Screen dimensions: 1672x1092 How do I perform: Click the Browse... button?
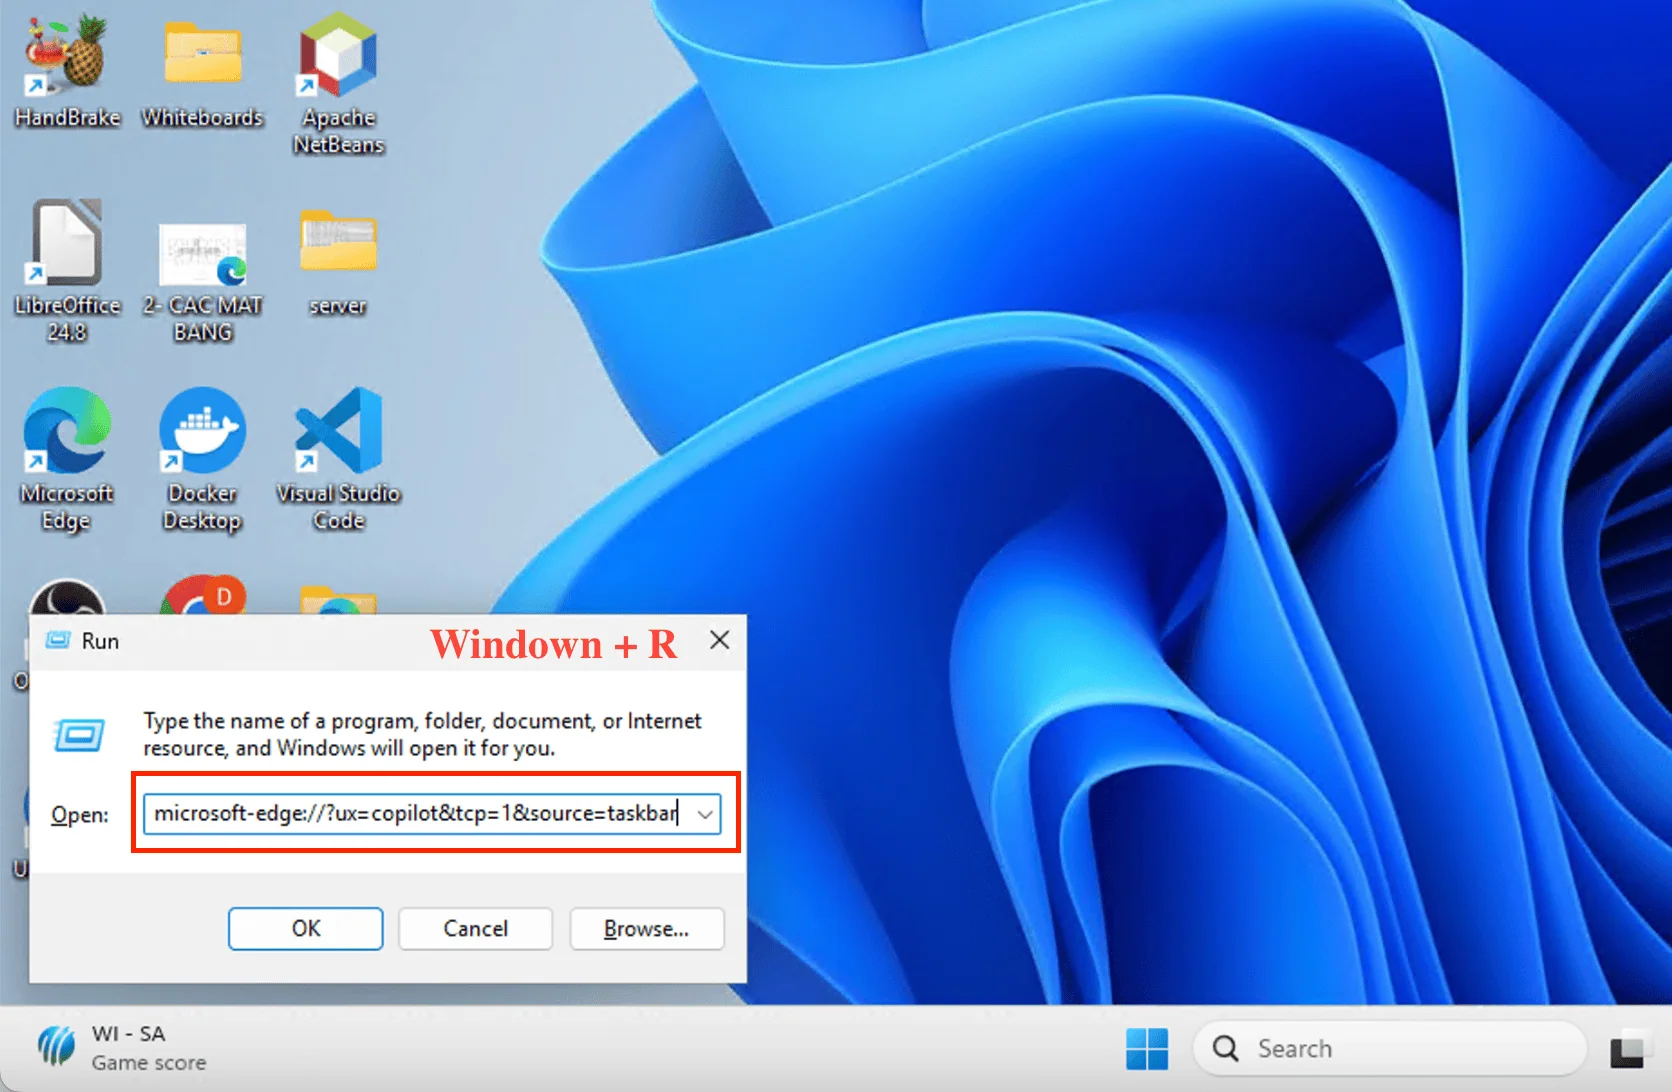point(646,929)
